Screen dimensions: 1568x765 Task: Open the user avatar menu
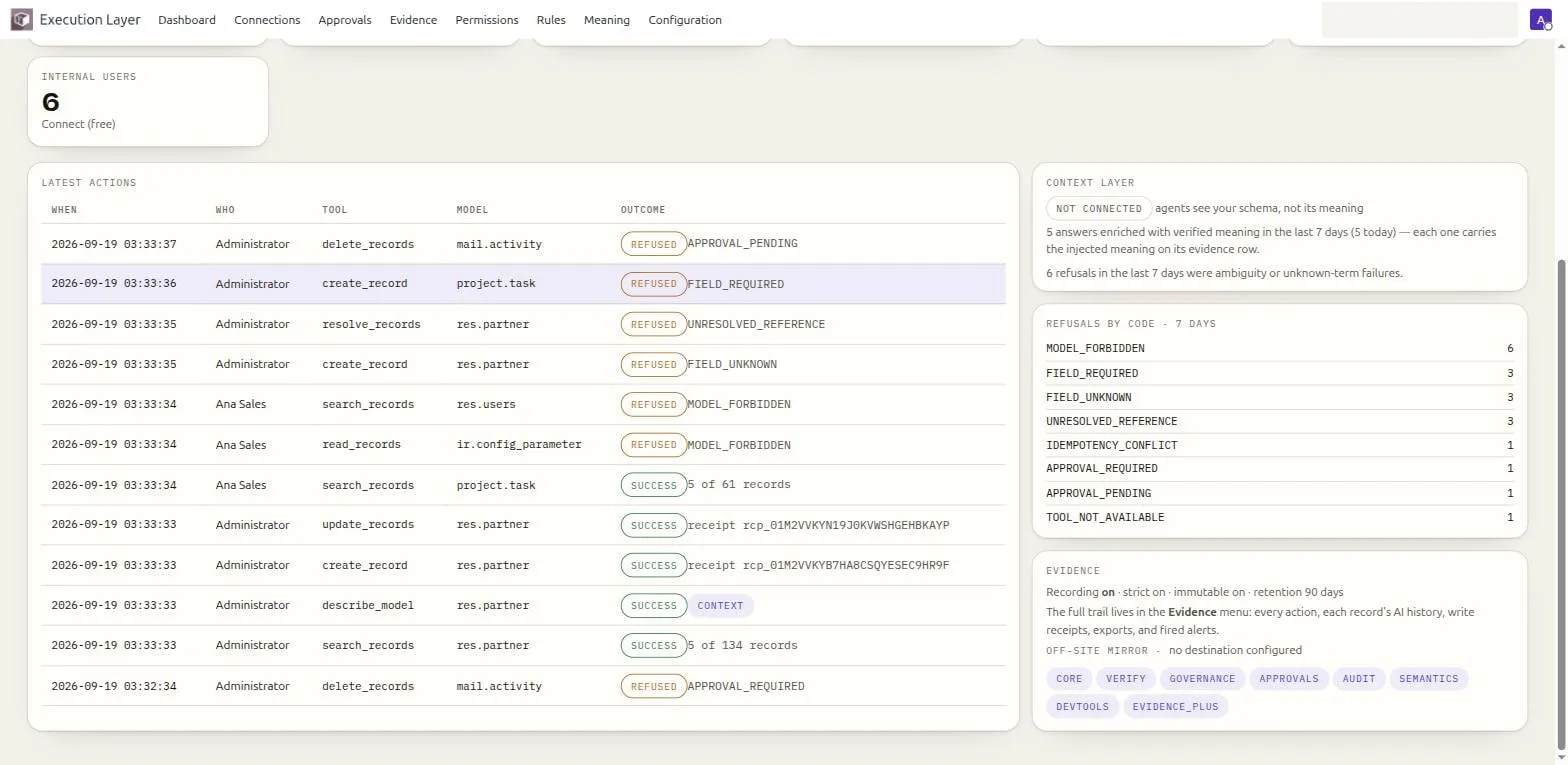[1541, 20]
